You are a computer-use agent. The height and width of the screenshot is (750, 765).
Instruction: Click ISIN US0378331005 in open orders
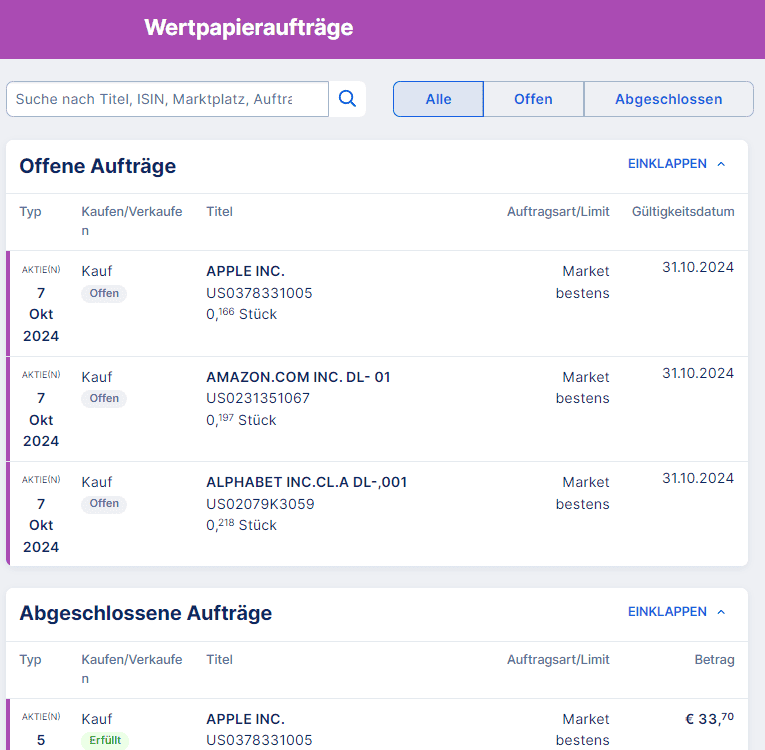[x=259, y=293]
